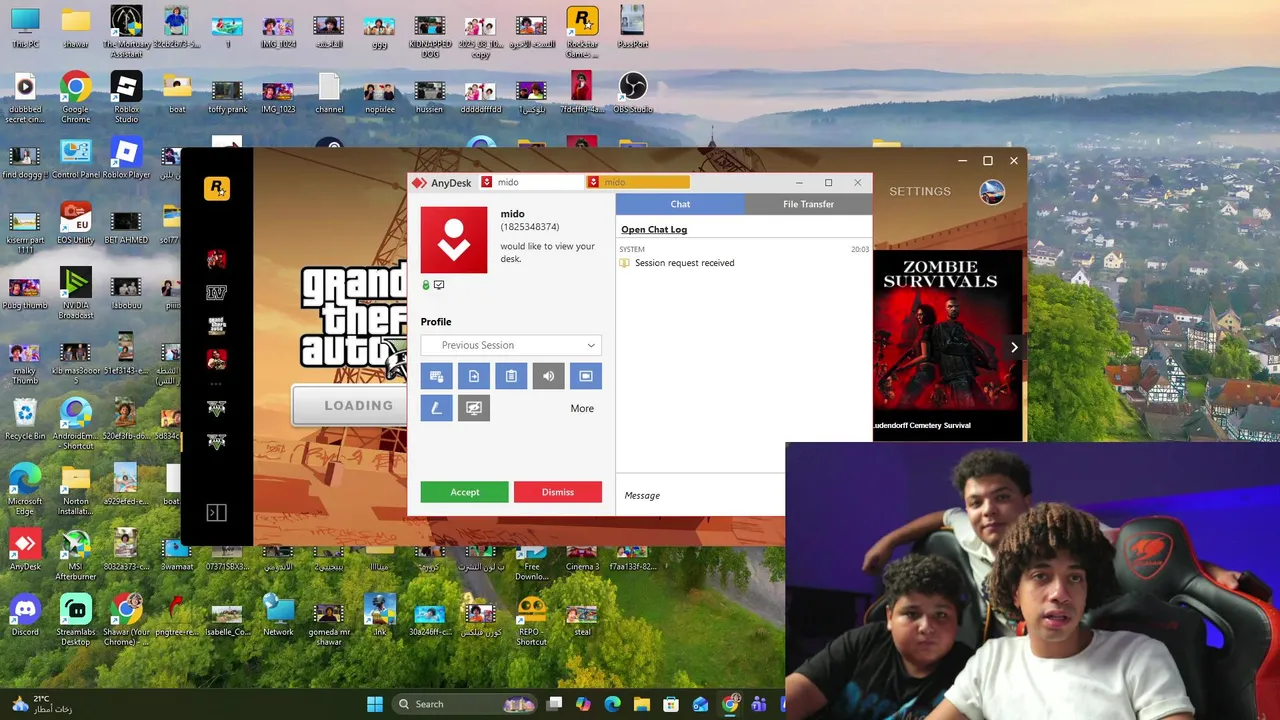Toggle sound output permission
The width and height of the screenshot is (1280, 720).
[x=548, y=376]
